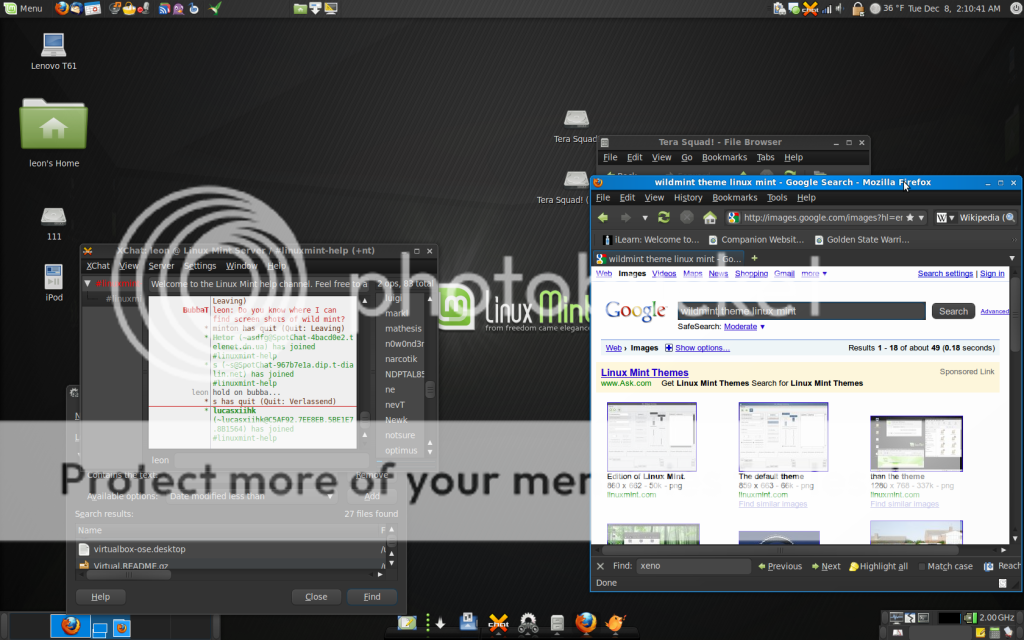
Task: Open the volume control in system tray
Action: [x=840, y=8]
